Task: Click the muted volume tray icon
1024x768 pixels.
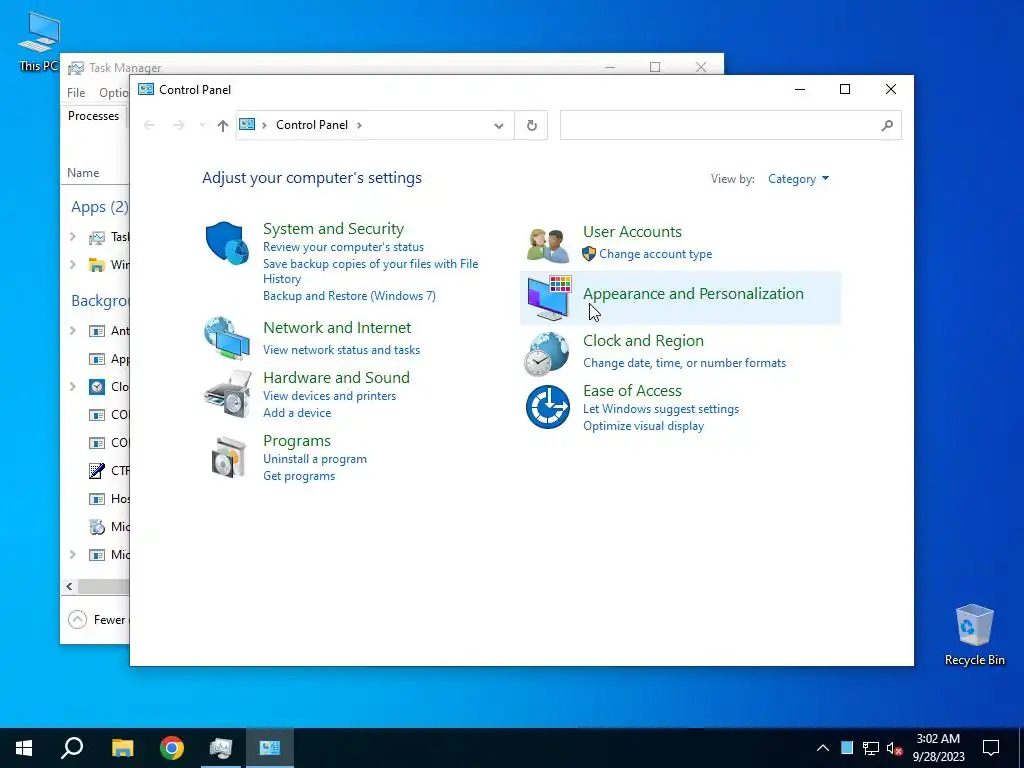Action: (894, 748)
